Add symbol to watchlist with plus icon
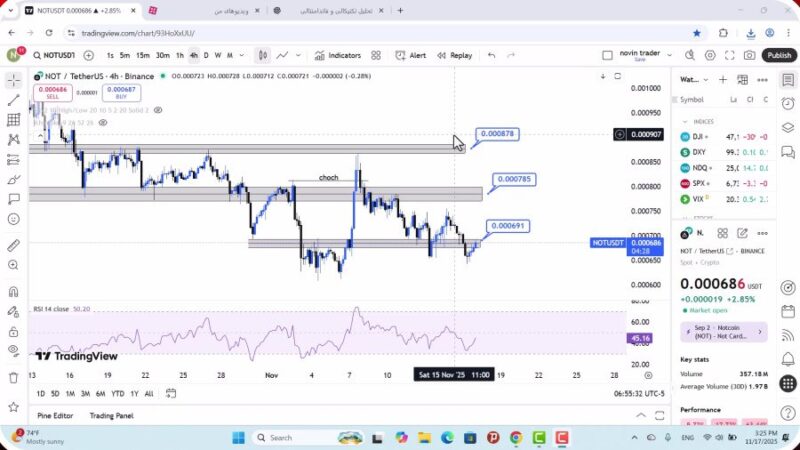 (x=722, y=79)
